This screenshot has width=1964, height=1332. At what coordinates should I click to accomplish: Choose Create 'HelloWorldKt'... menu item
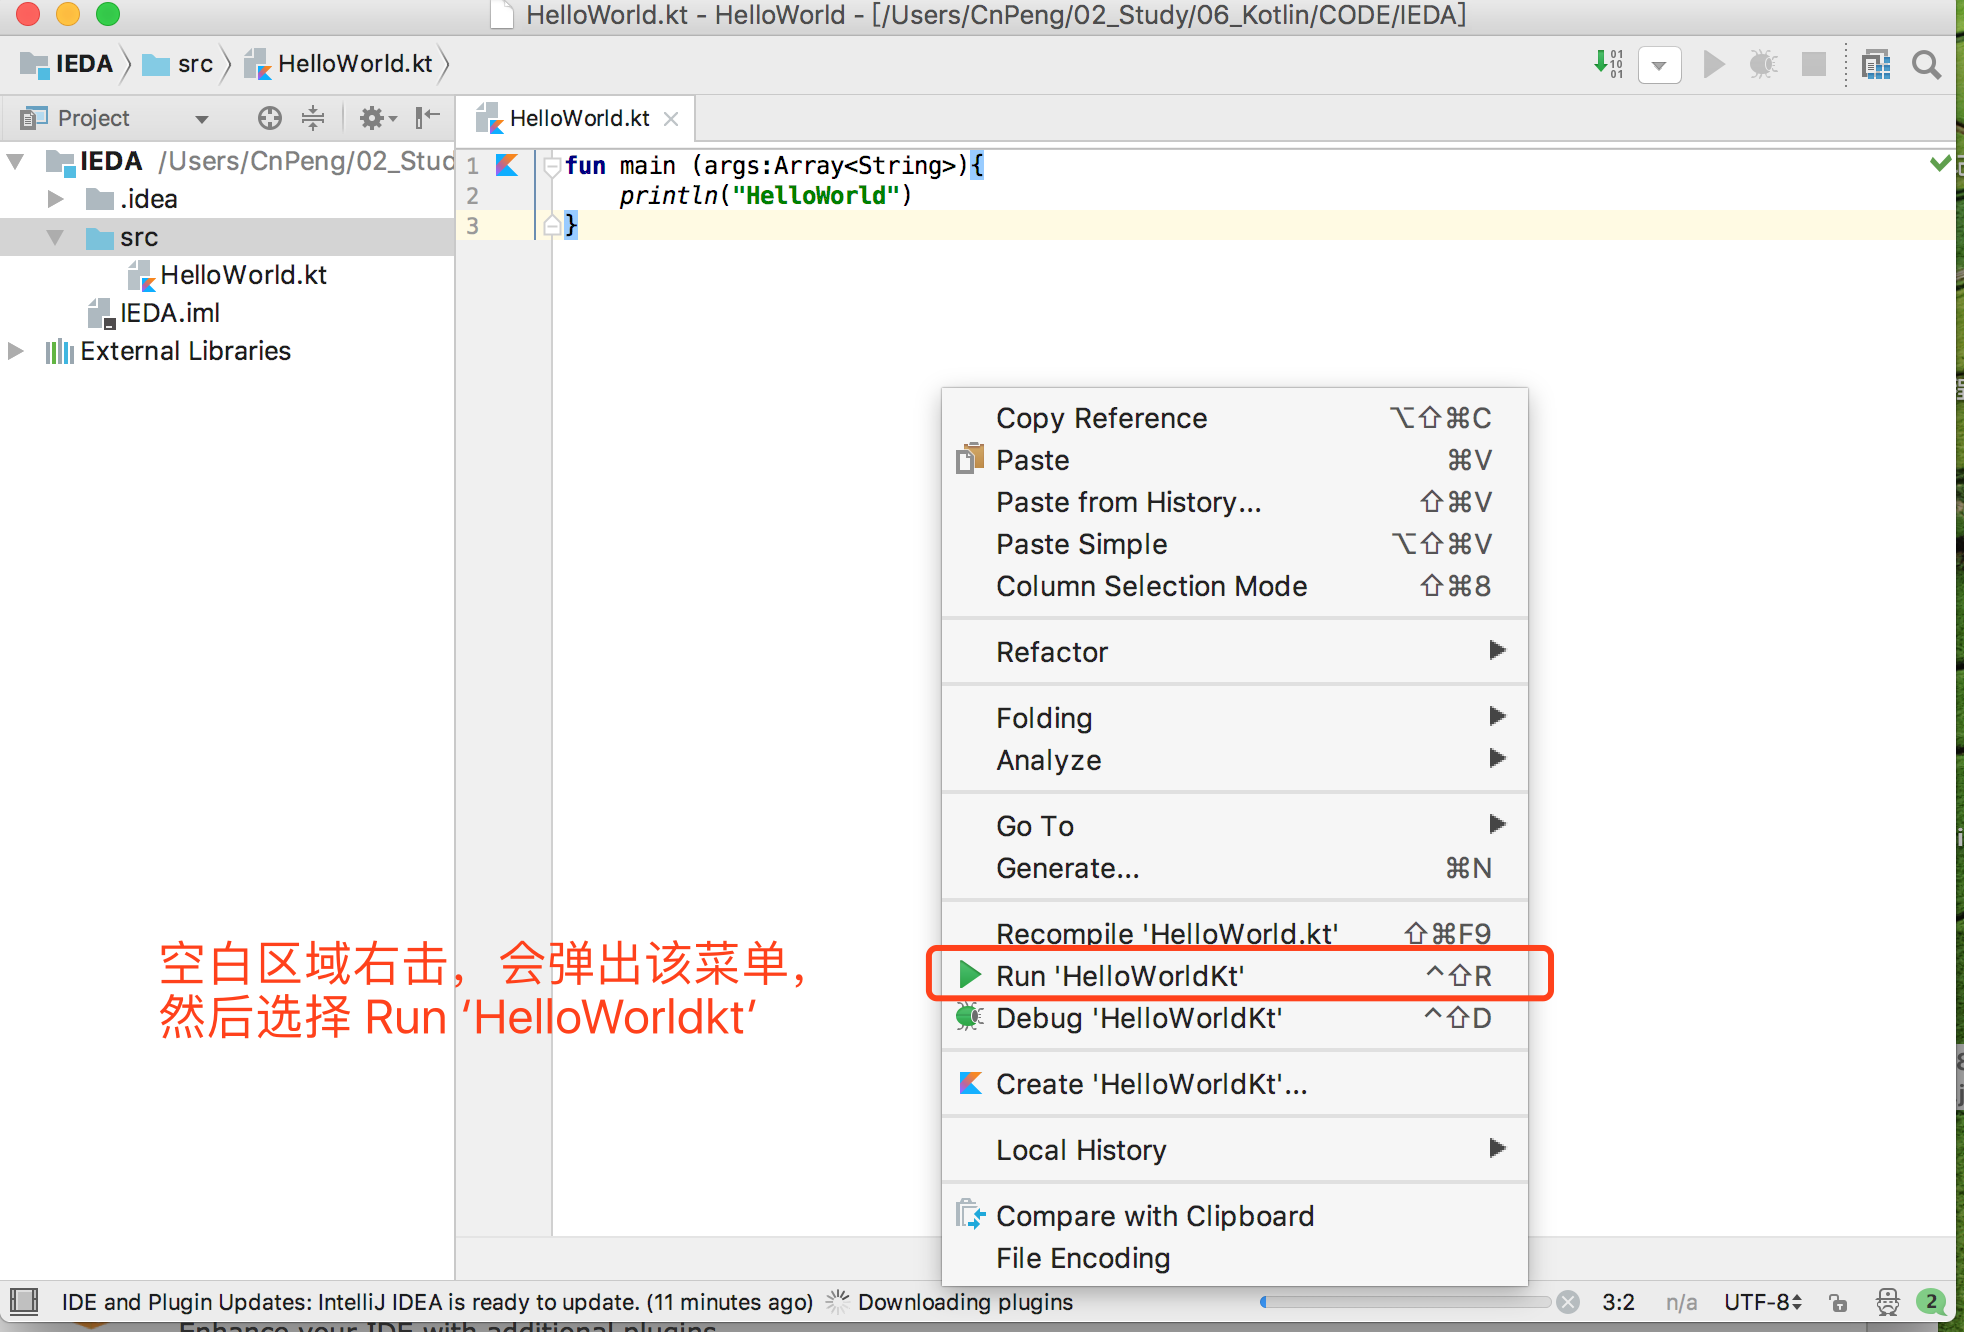click(1235, 1084)
